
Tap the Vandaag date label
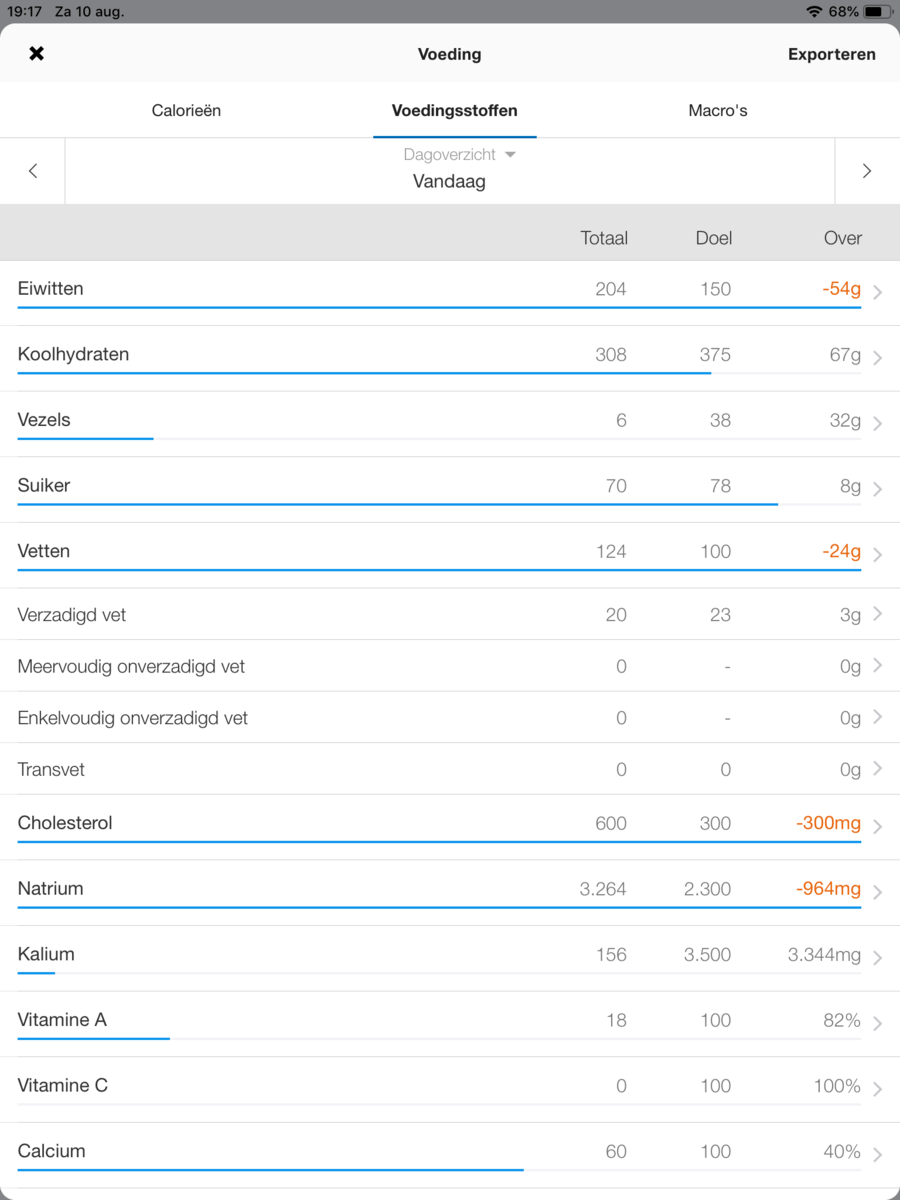pos(449,182)
